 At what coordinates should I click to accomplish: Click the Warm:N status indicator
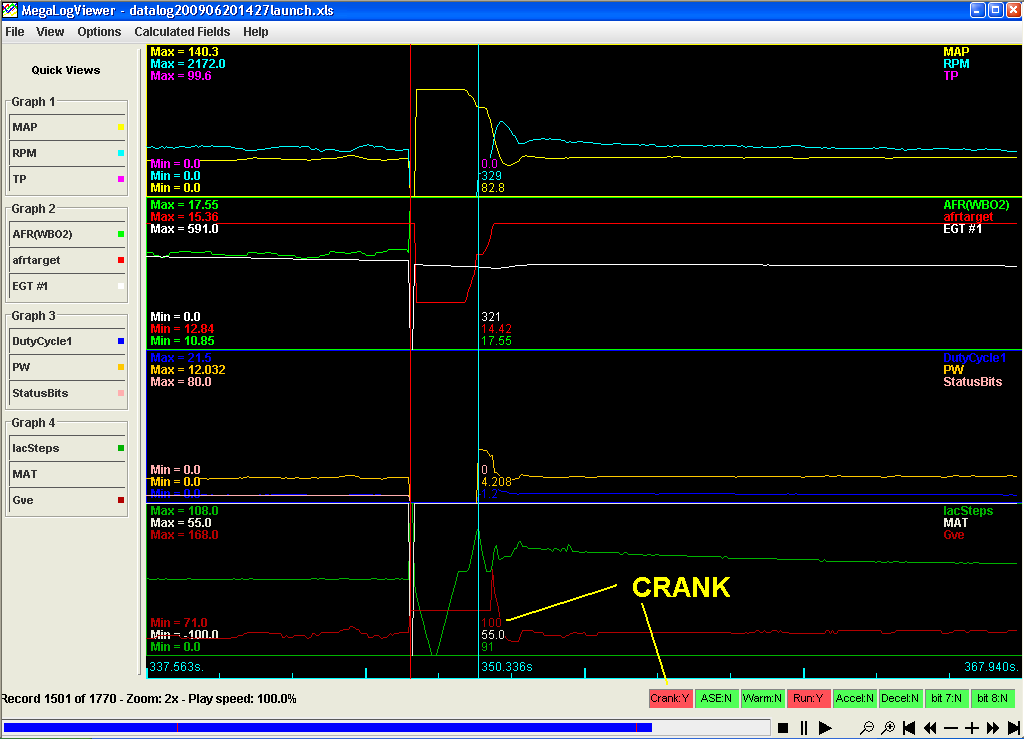tap(762, 698)
